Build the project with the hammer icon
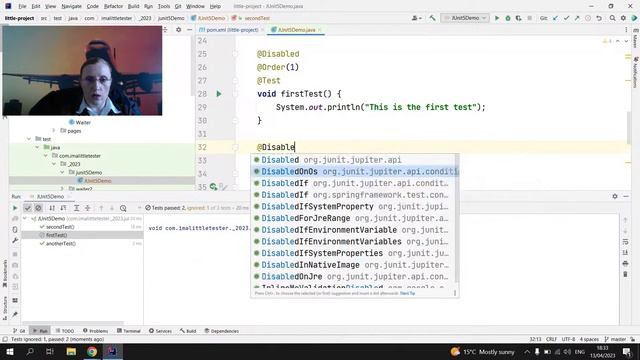The image size is (640, 360). tap(432, 18)
